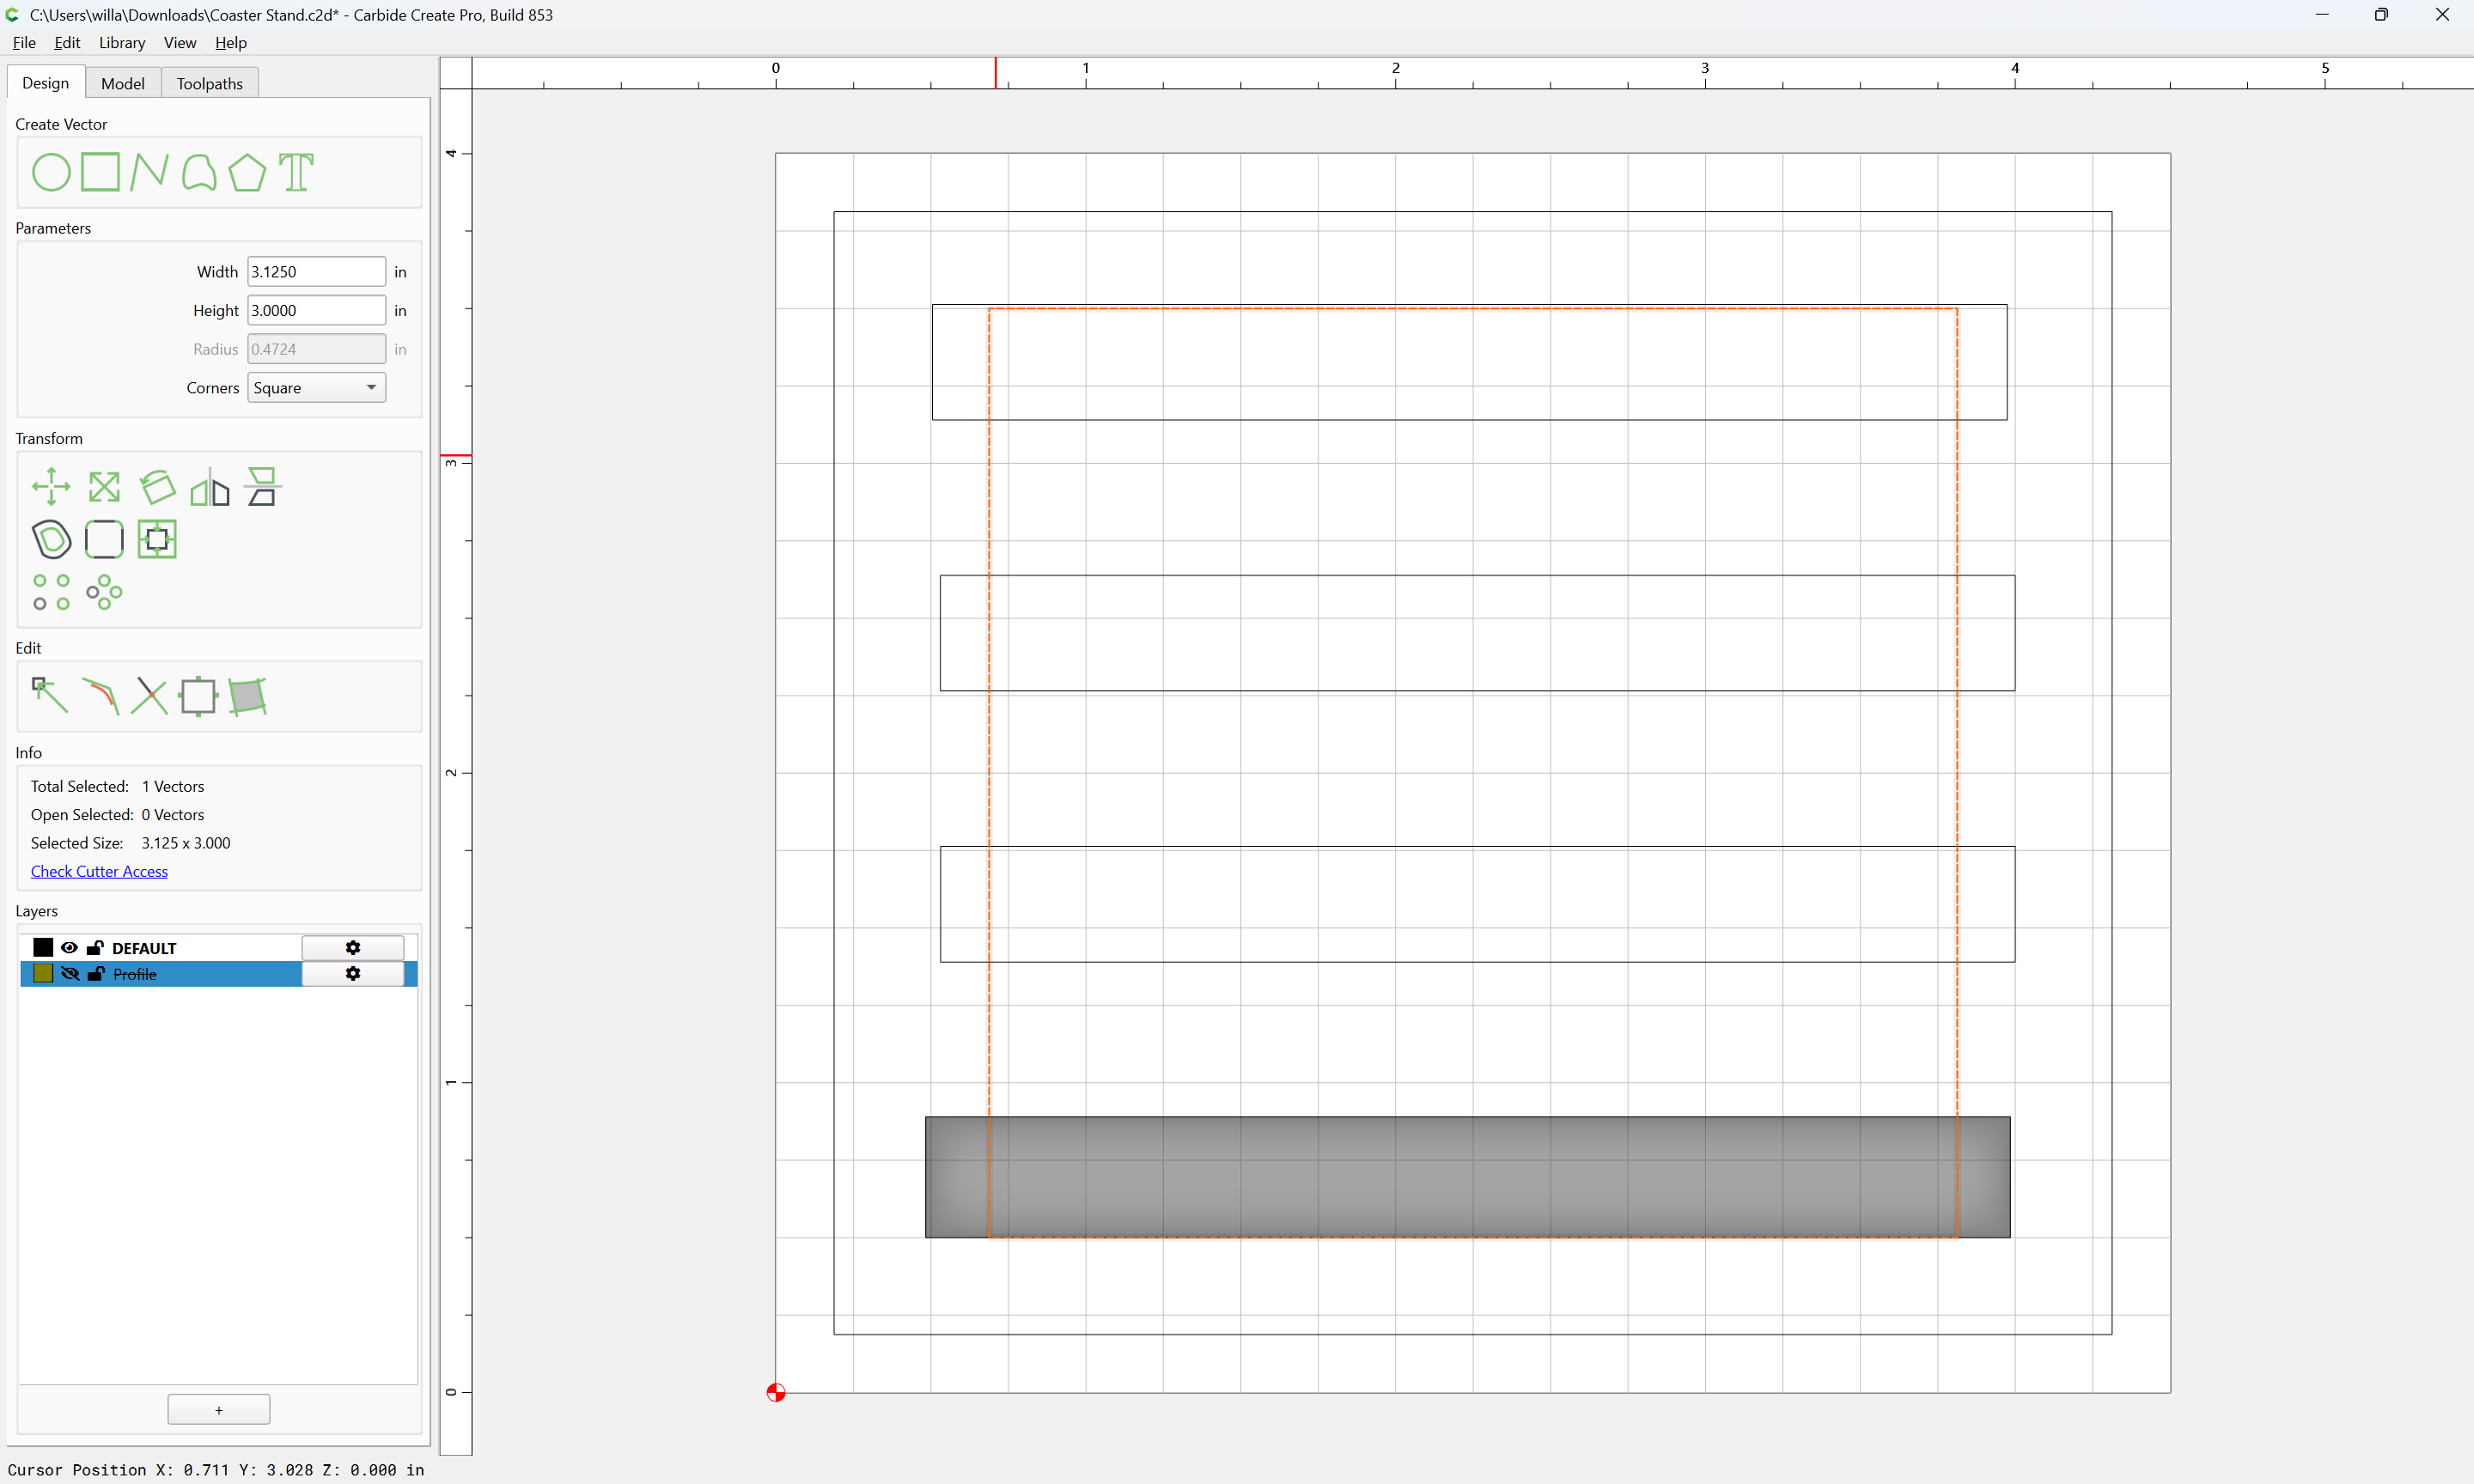Choose the Polyline vector tool
This screenshot has width=2474, height=1484.
149,172
